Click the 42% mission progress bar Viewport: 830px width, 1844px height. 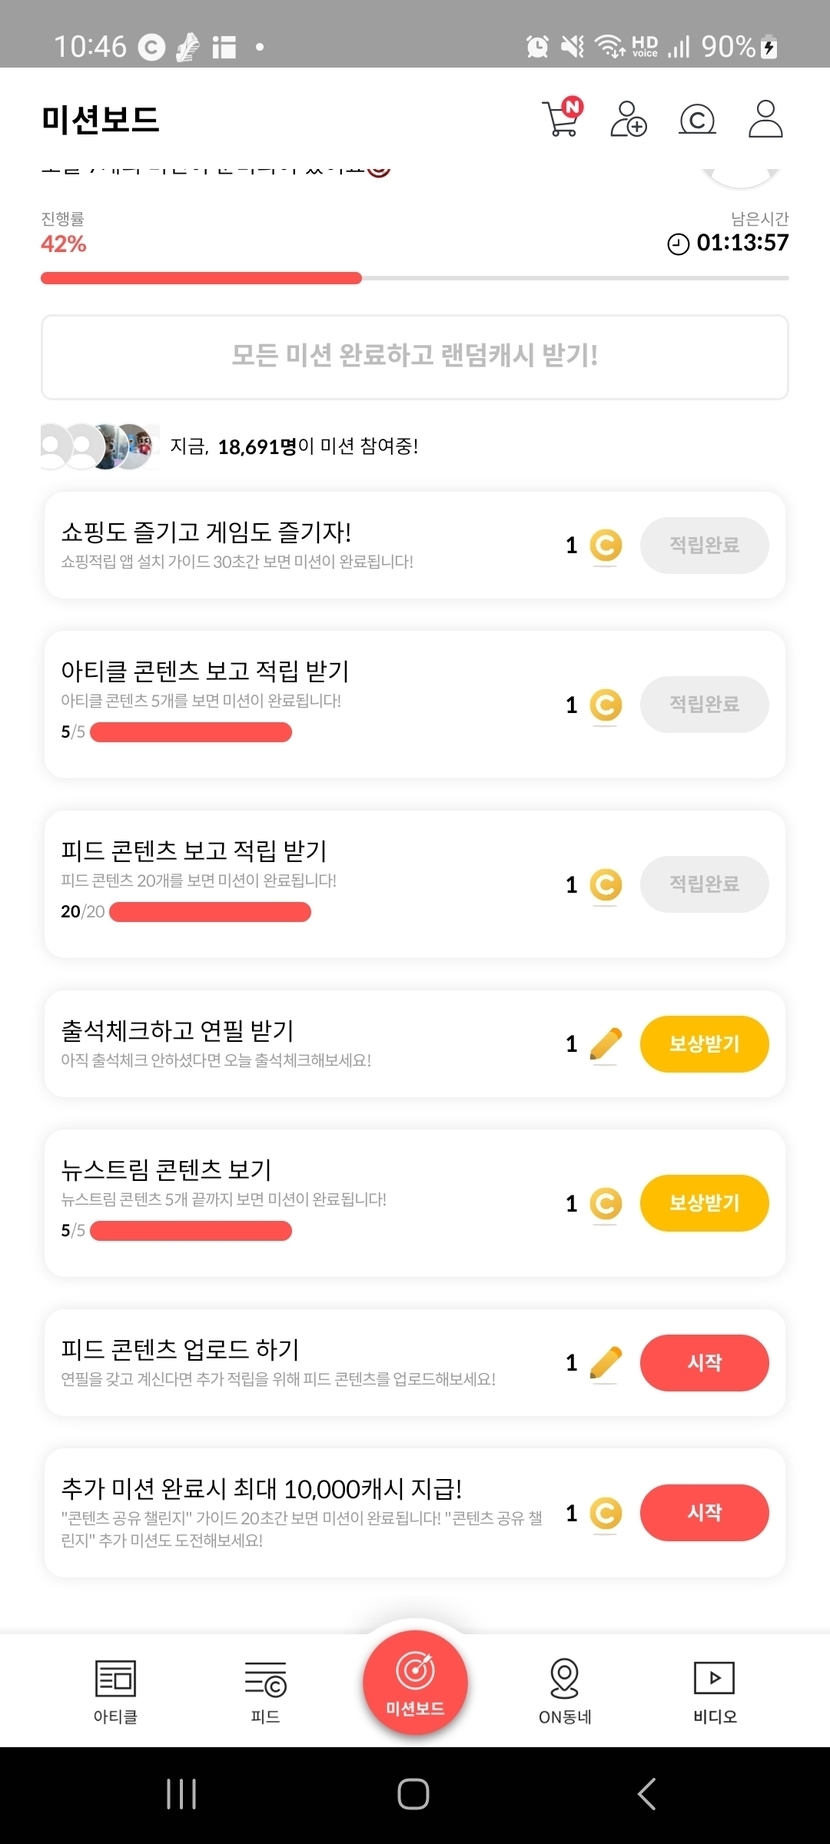(415, 278)
